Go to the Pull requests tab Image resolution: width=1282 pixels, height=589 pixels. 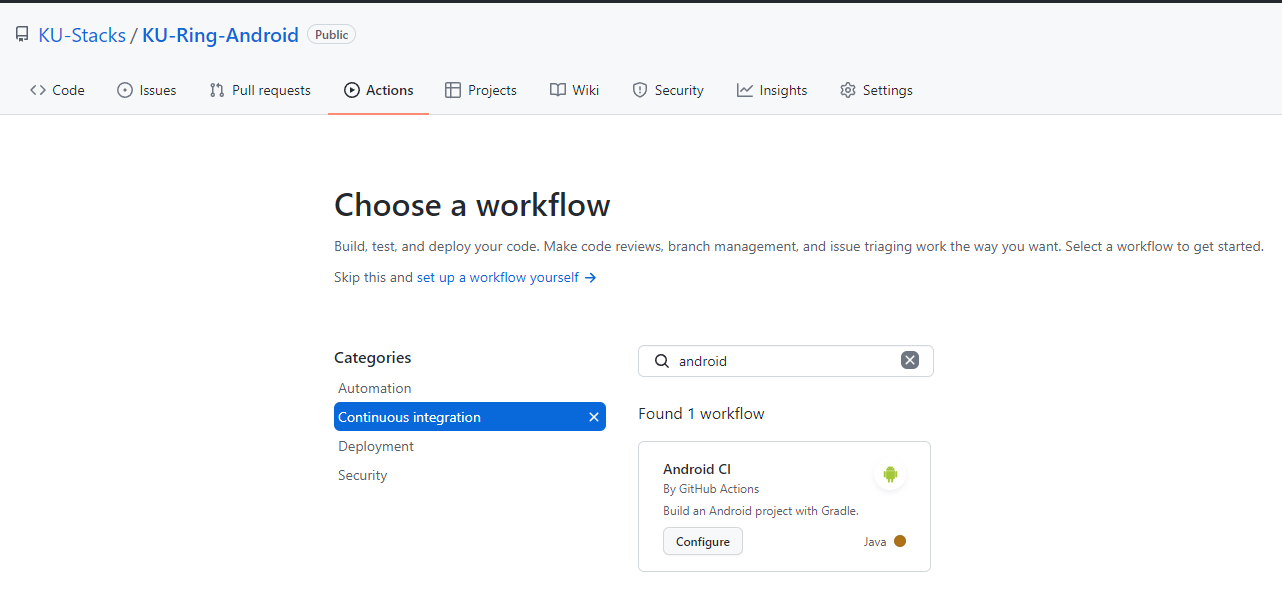260,90
